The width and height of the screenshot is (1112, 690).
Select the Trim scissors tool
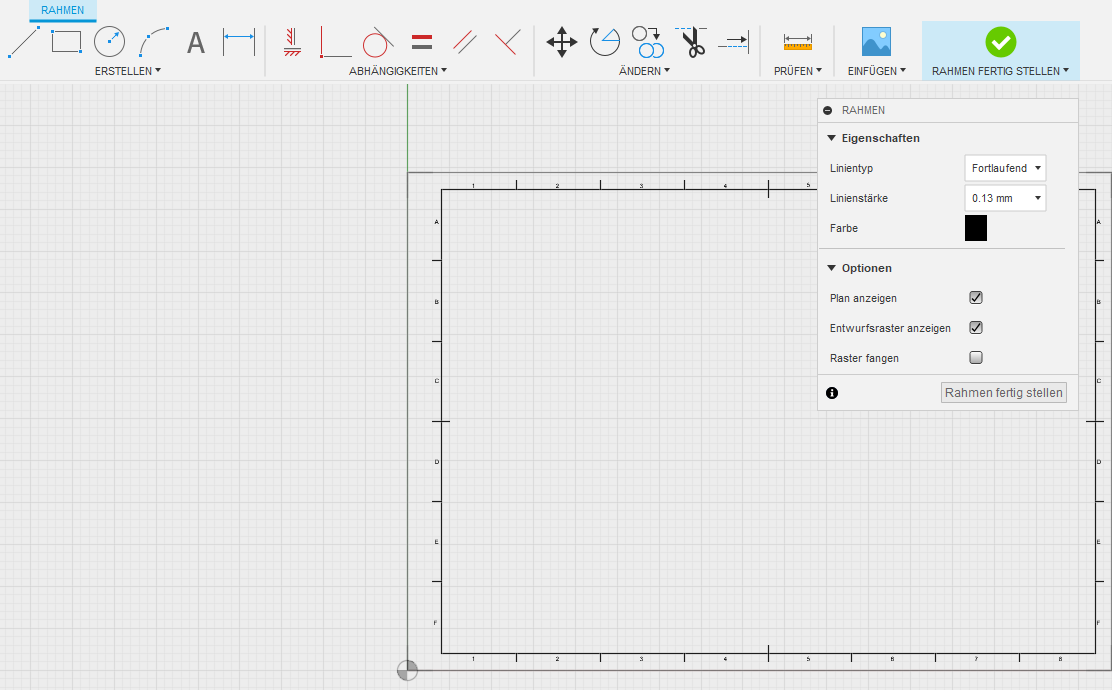[691, 42]
